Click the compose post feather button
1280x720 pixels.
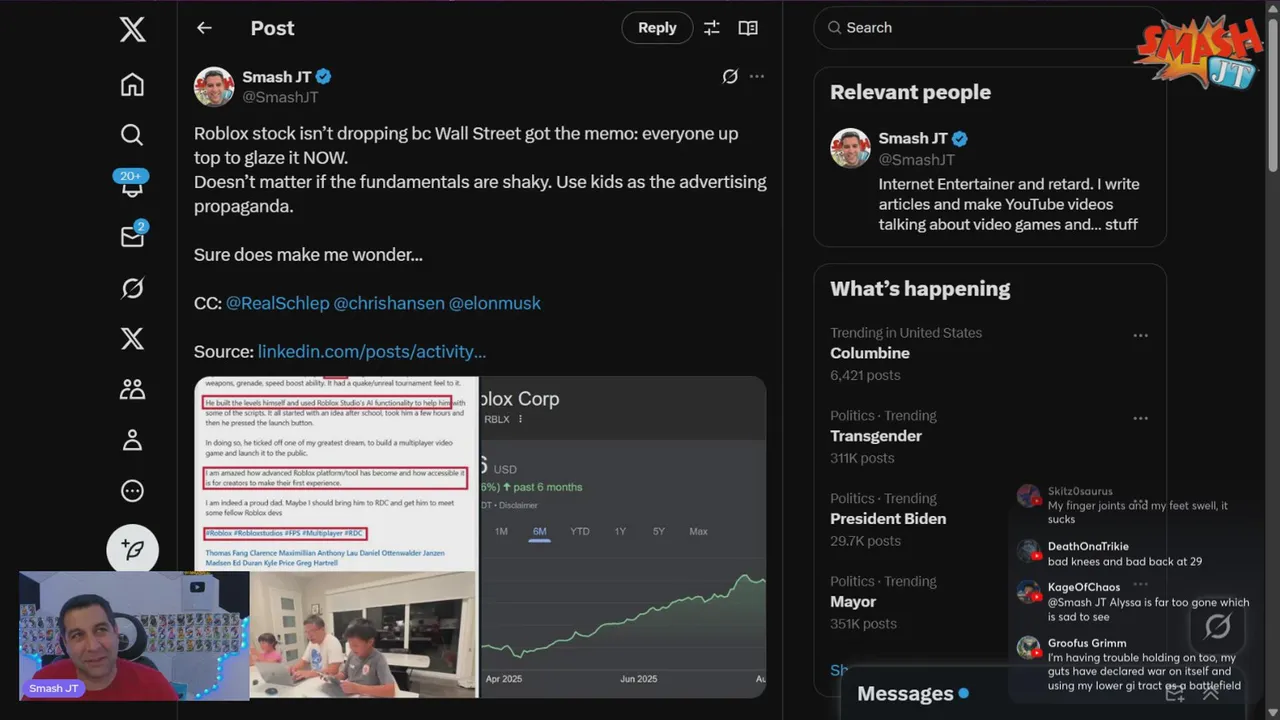pyautogui.click(x=132, y=549)
